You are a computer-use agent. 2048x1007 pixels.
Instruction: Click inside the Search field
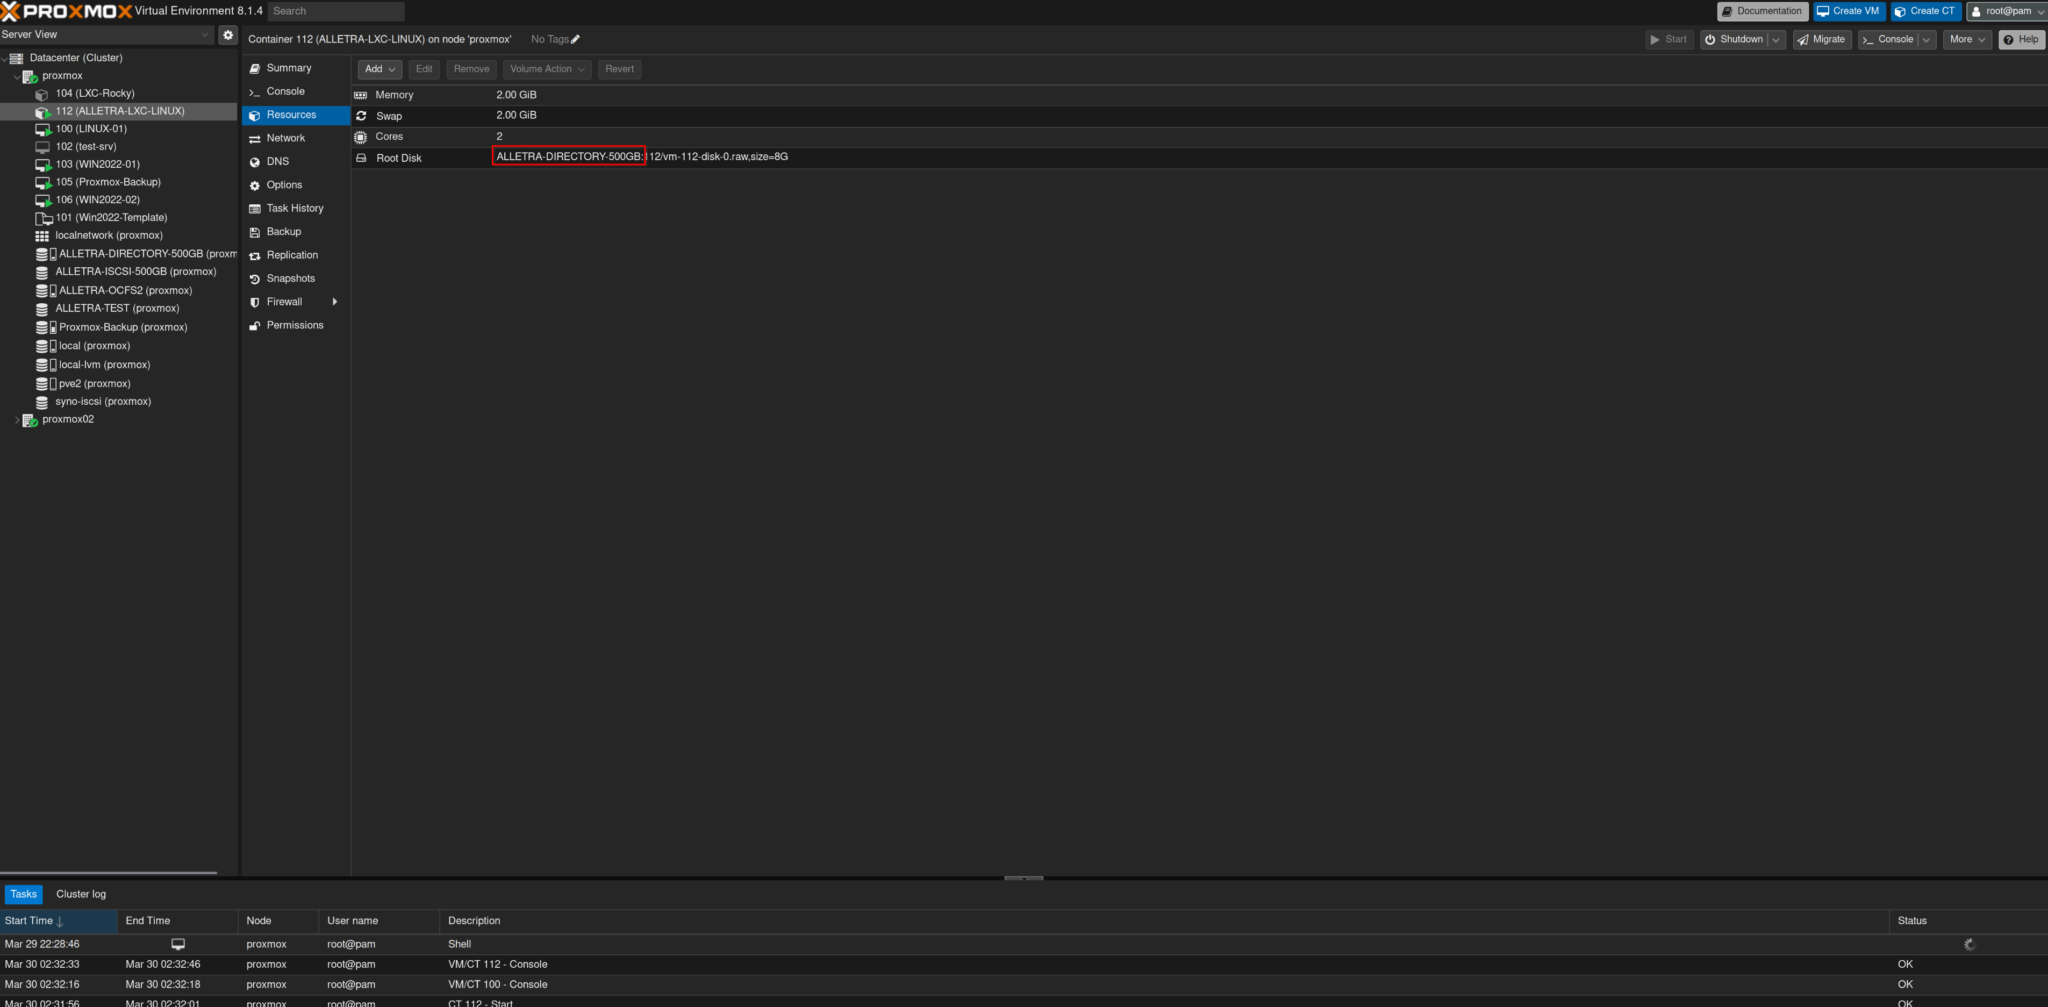click(335, 11)
